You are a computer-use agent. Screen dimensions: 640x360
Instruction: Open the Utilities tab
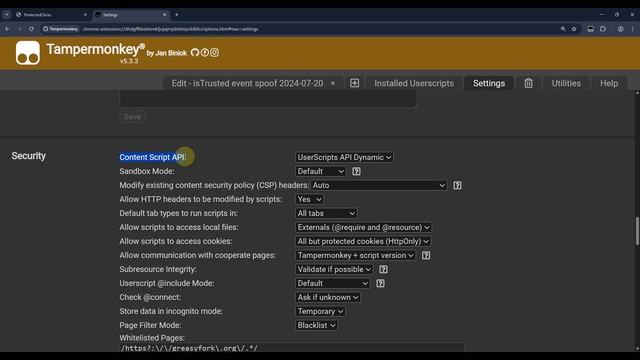pos(566,83)
